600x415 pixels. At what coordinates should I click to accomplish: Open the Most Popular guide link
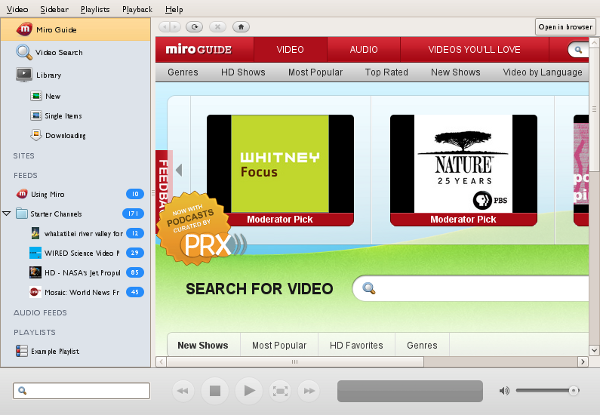[315, 73]
